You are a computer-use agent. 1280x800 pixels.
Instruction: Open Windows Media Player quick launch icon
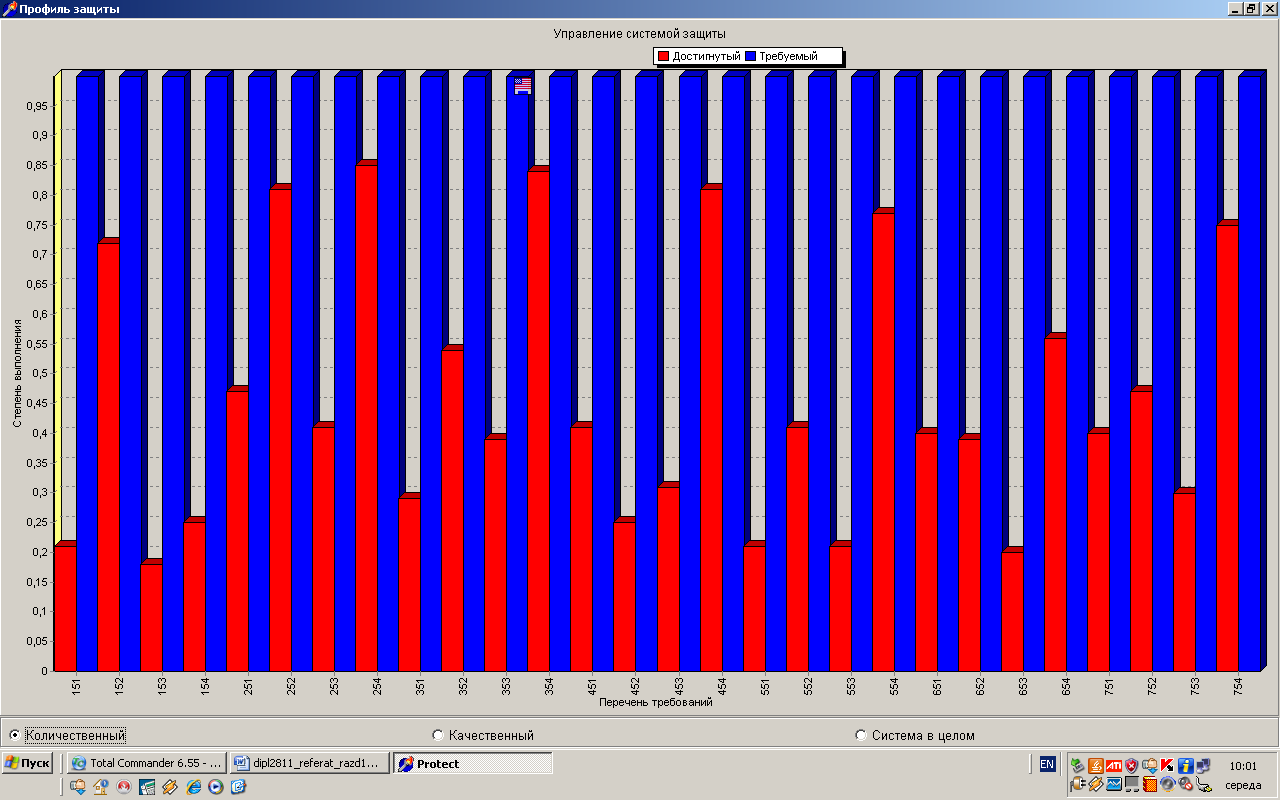click(x=215, y=787)
